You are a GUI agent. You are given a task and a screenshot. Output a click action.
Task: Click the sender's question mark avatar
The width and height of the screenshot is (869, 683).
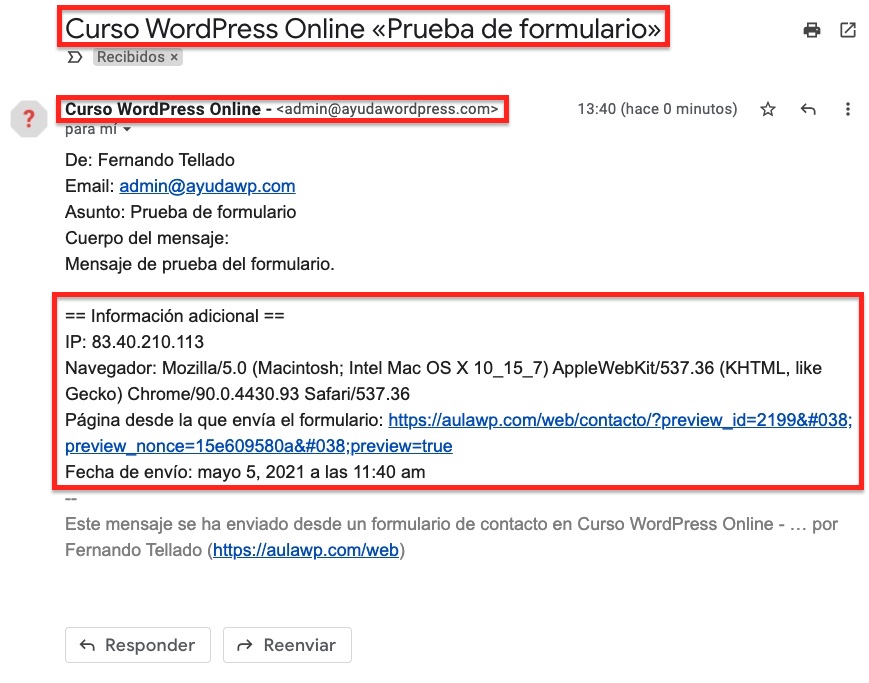[x=29, y=119]
